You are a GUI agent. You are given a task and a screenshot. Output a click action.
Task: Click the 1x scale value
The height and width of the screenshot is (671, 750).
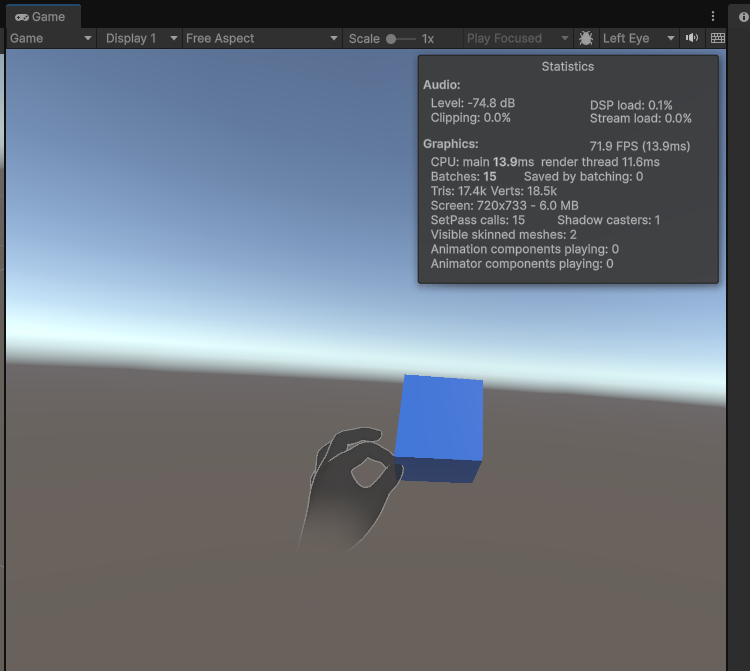(x=428, y=39)
